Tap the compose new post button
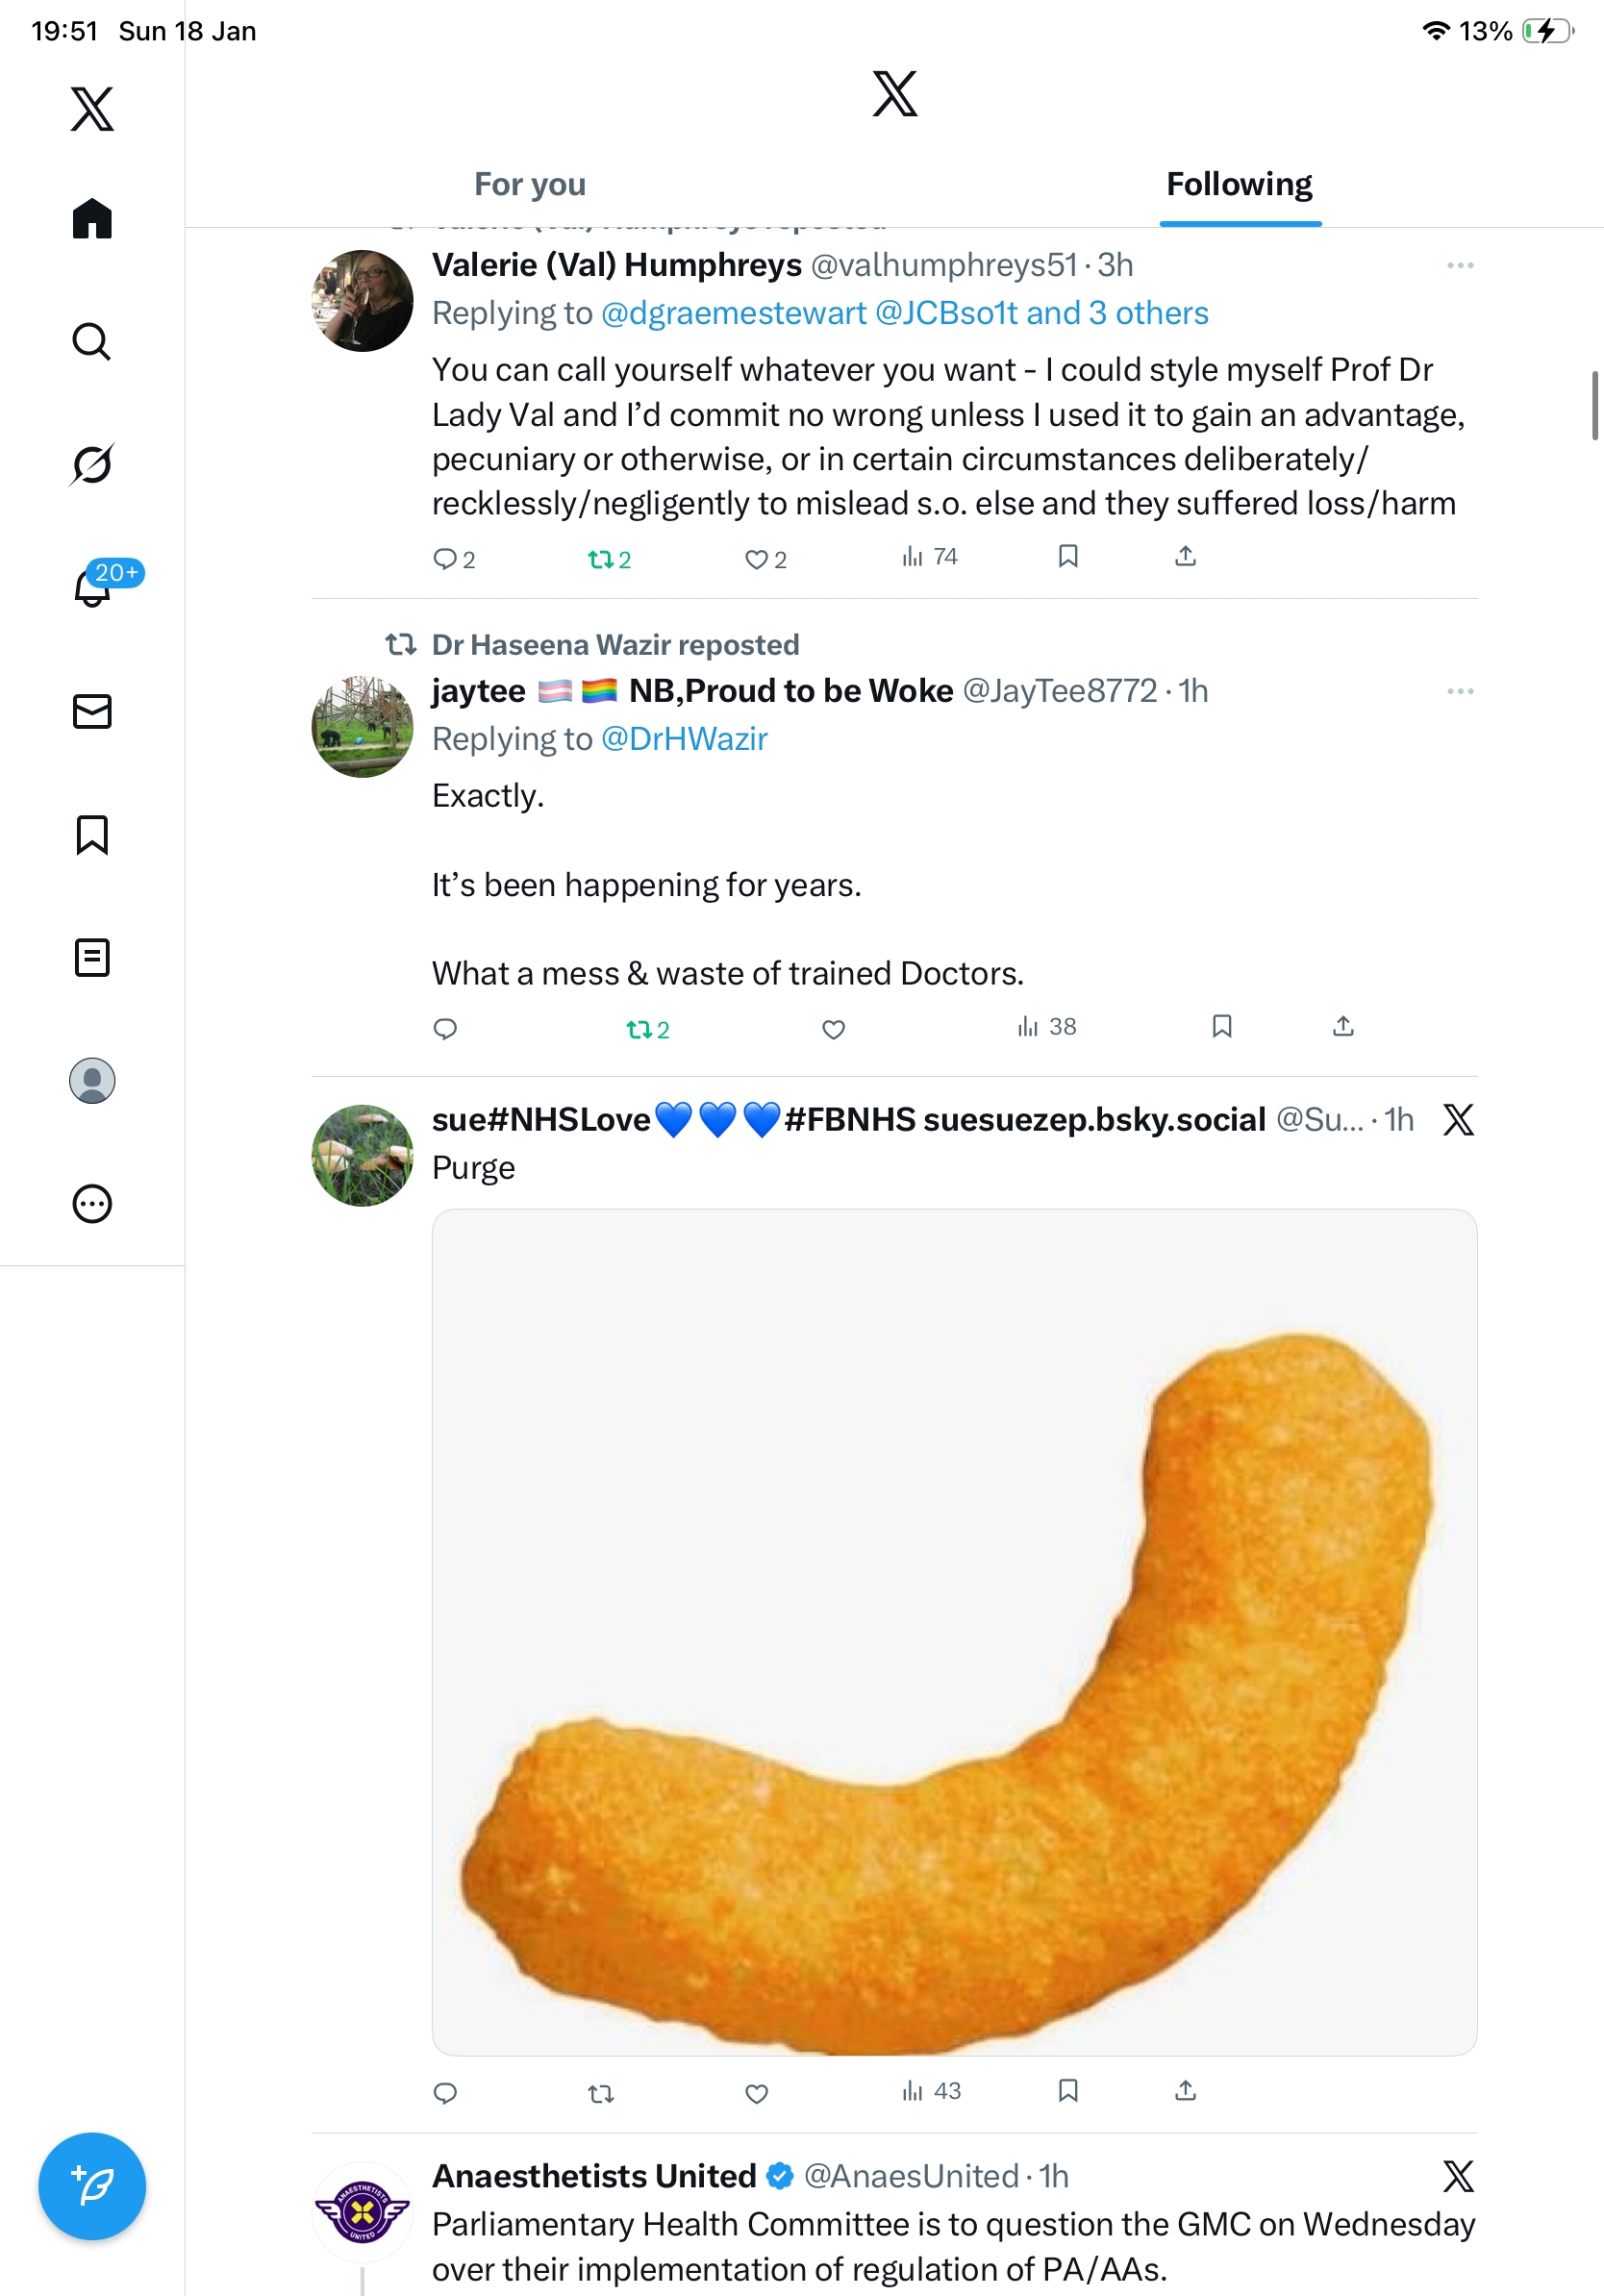The height and width of the screenshot is (2296, 1604). [92, 2185]
